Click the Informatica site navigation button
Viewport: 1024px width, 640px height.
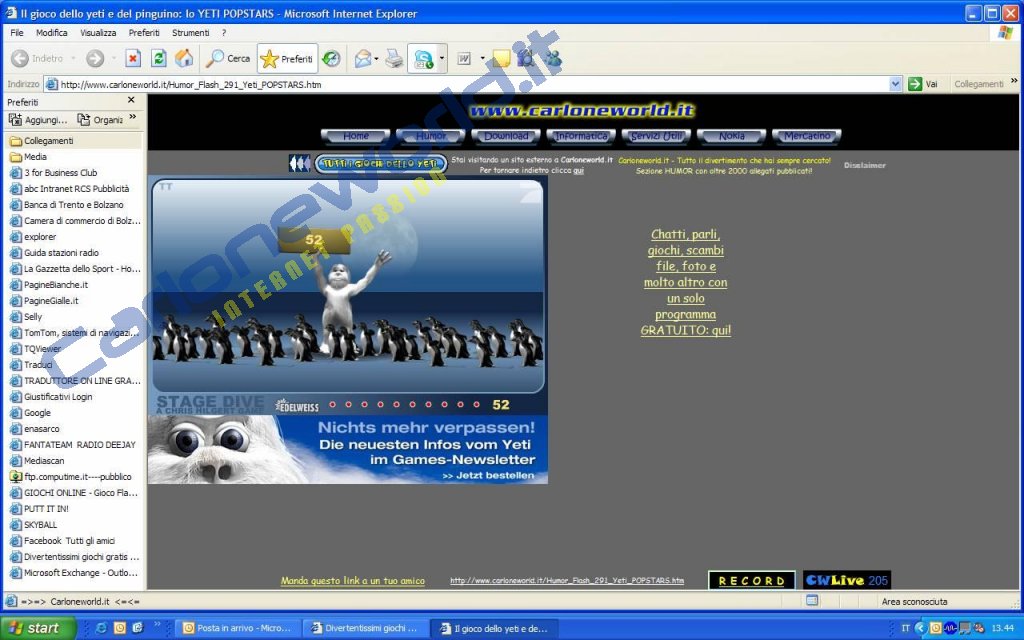[x=581, y=136]
